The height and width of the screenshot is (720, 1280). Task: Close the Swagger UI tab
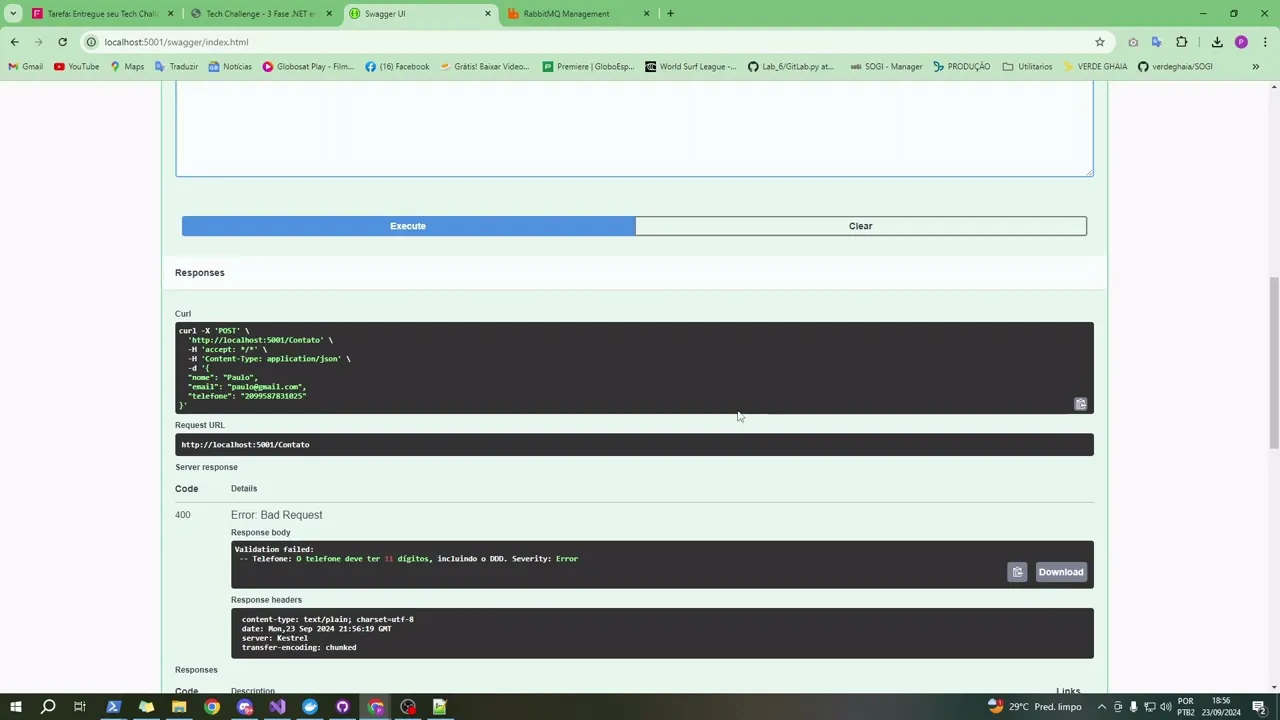tap(488, 14)
